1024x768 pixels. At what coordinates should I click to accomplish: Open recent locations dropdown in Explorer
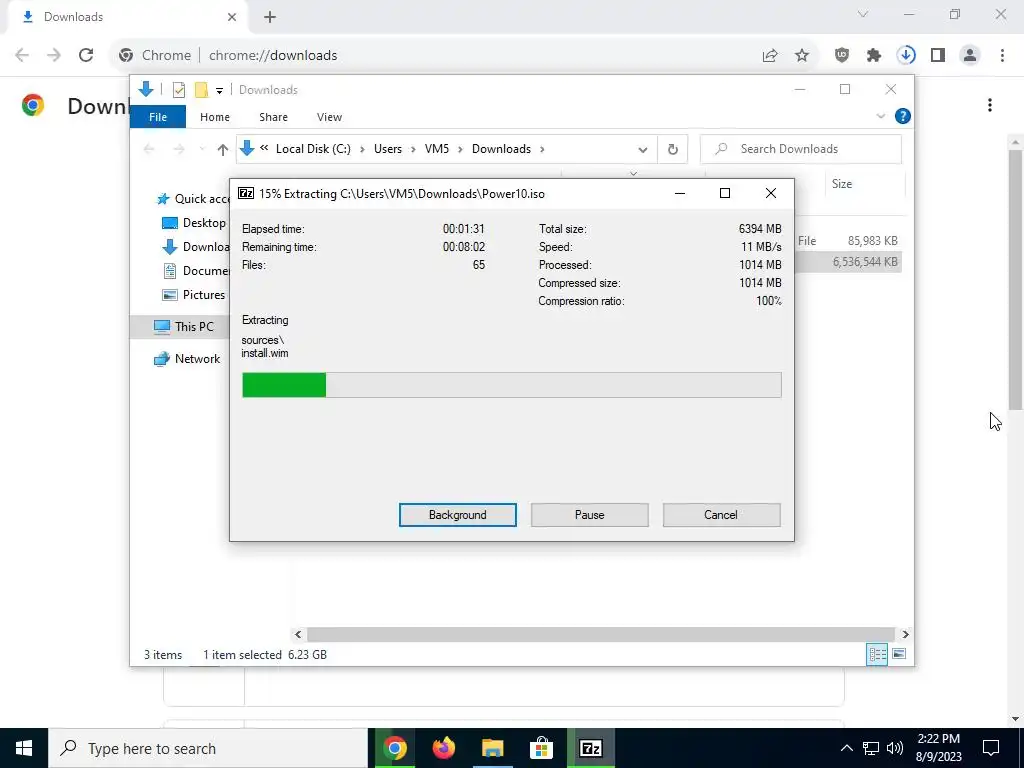point(202,150)
